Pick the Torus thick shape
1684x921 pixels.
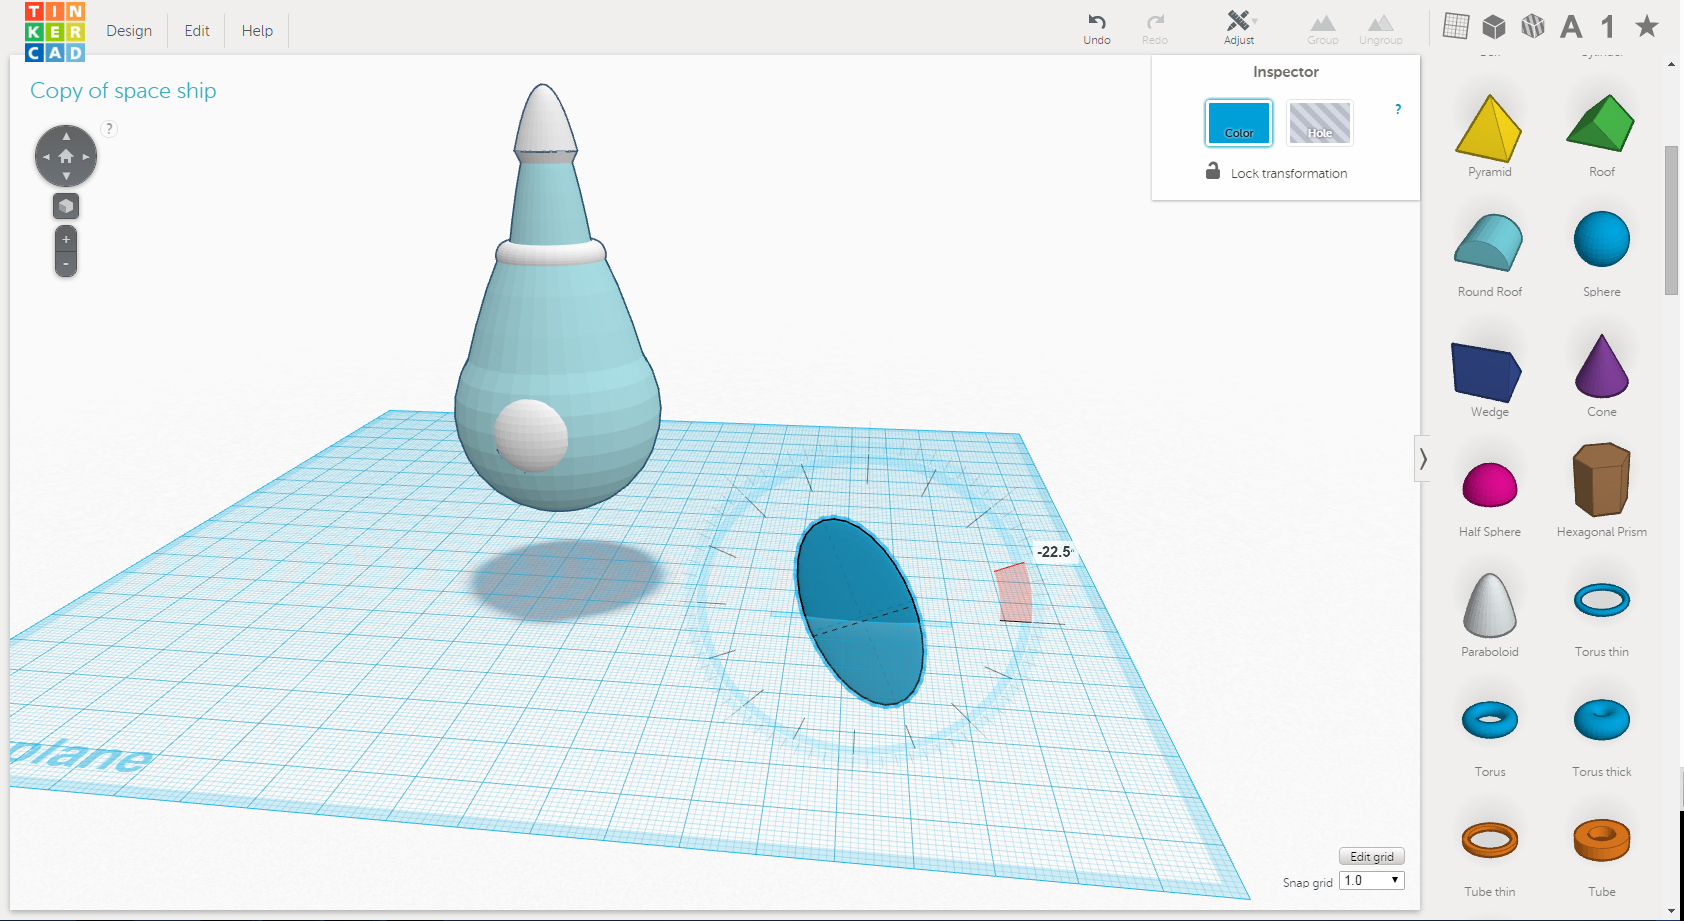click(x=1601, y=738)
